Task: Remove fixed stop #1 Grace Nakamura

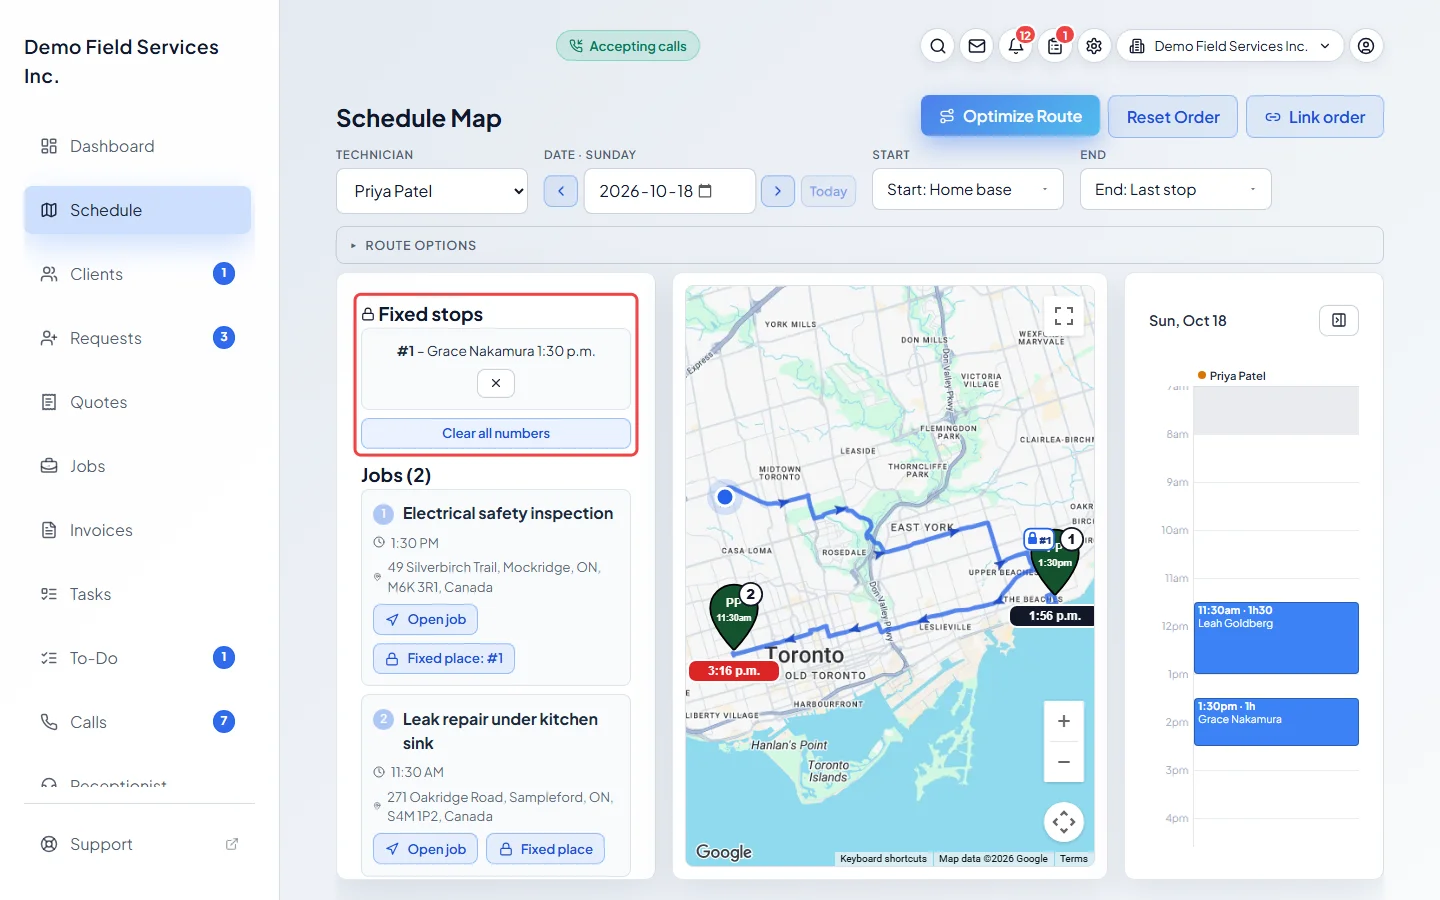Action: (496, 383)
